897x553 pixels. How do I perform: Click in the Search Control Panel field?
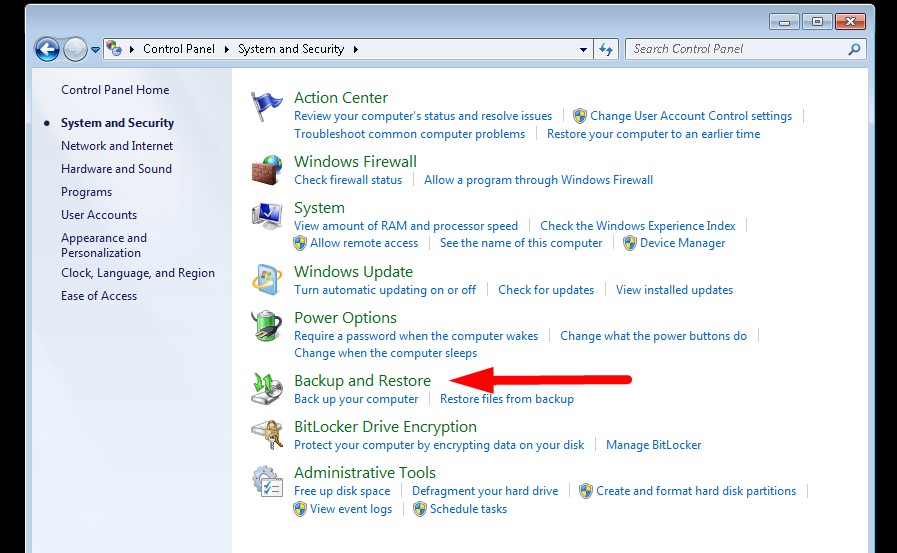[736, 49]
